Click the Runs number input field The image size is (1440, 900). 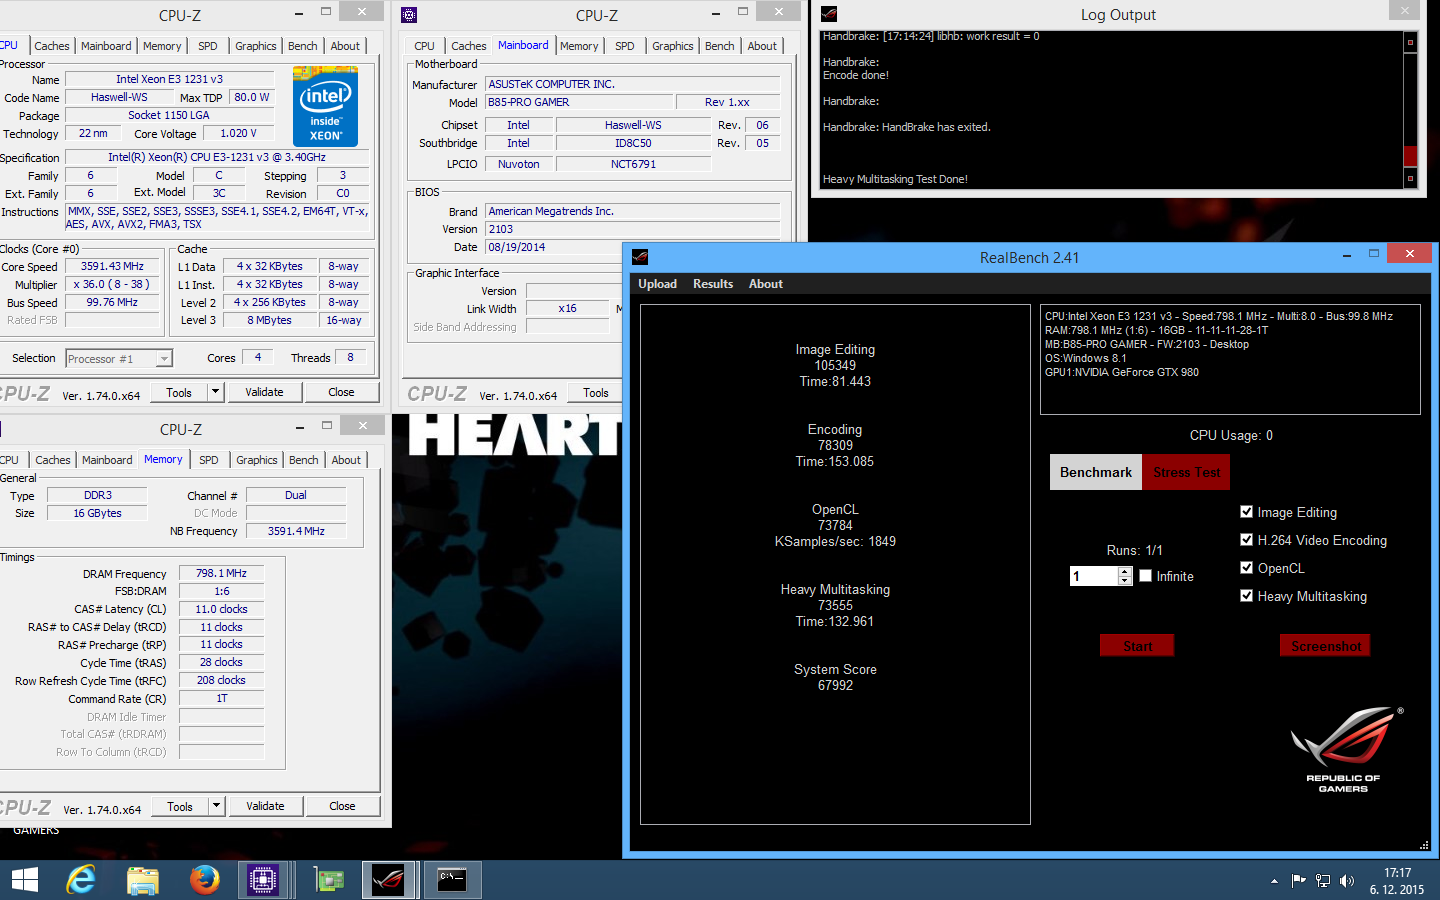point(1094,576)
